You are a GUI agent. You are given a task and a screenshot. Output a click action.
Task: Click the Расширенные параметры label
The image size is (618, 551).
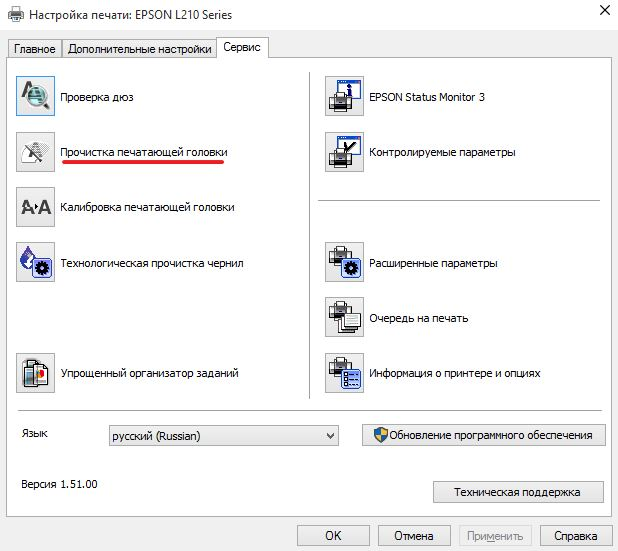[433, 263]
